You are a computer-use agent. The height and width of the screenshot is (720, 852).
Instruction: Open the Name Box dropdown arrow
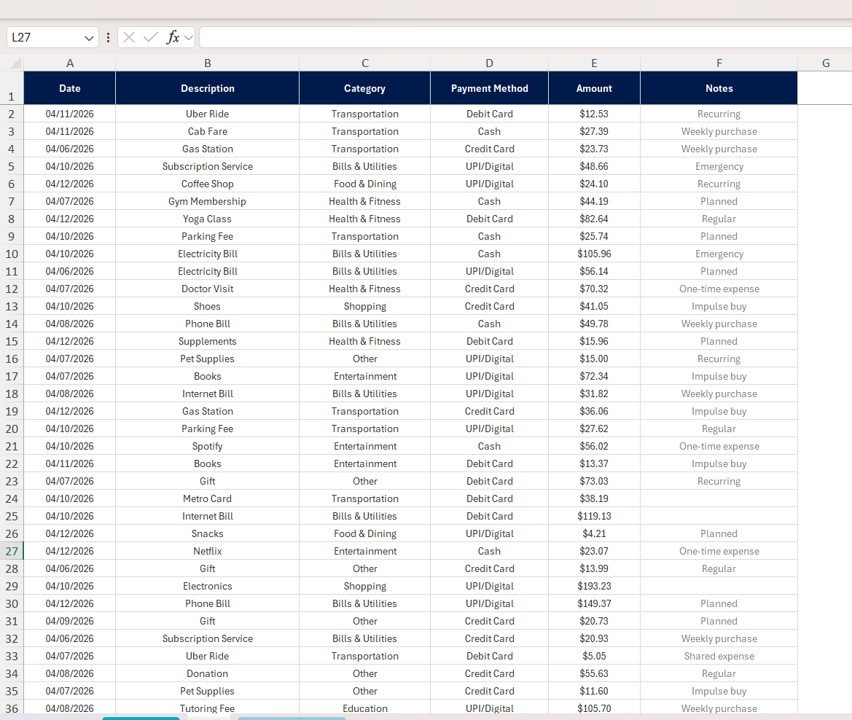(x=89, y=38)
